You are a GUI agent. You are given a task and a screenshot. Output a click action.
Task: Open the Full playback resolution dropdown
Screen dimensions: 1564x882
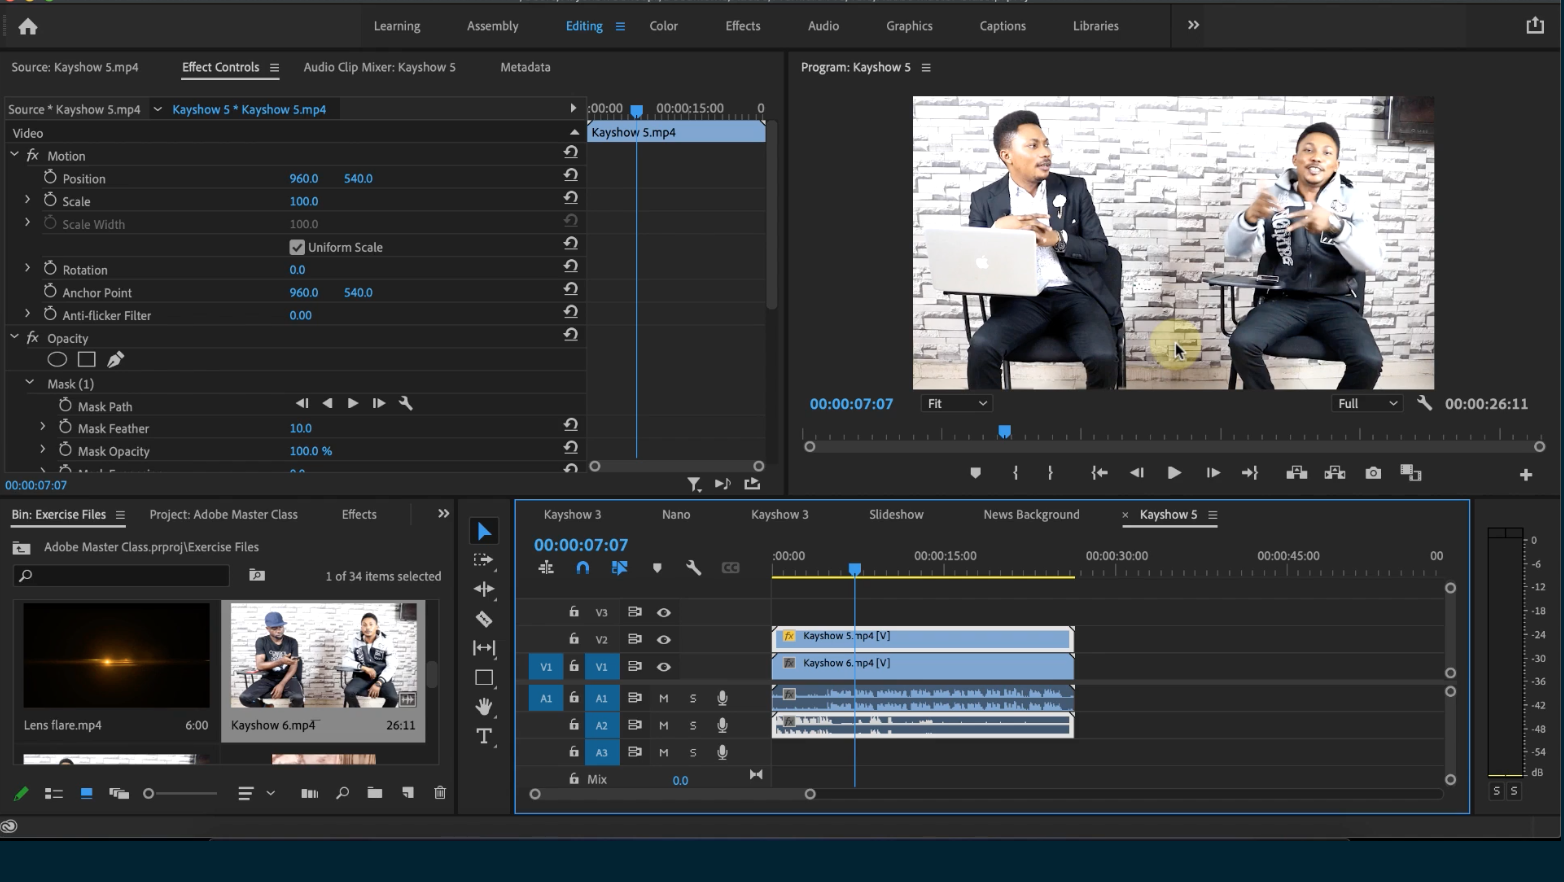coord(1368,403)
